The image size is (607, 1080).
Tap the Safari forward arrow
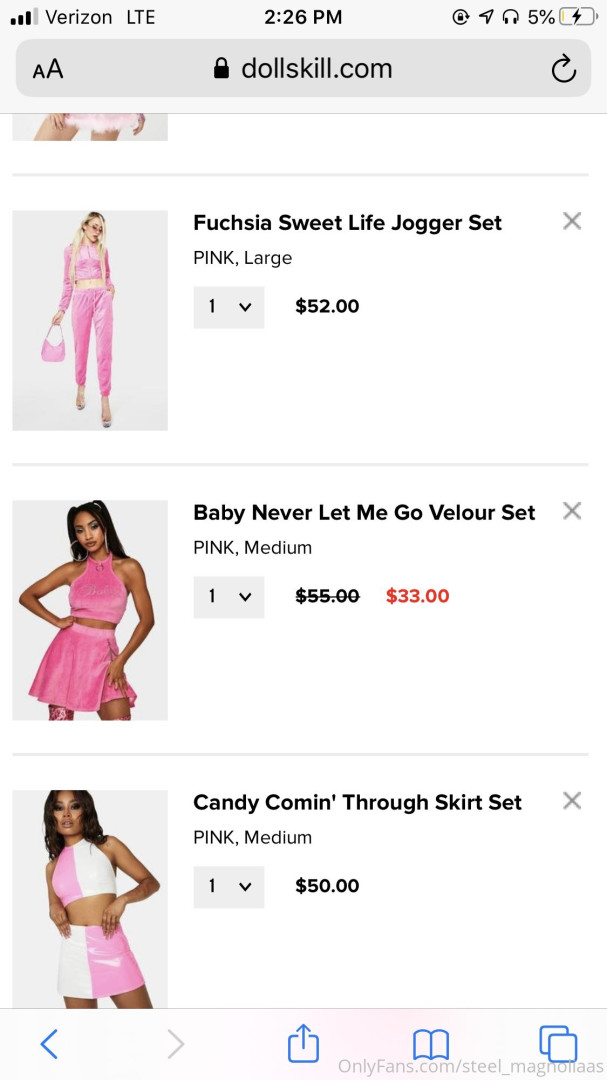coord(176,1044)
